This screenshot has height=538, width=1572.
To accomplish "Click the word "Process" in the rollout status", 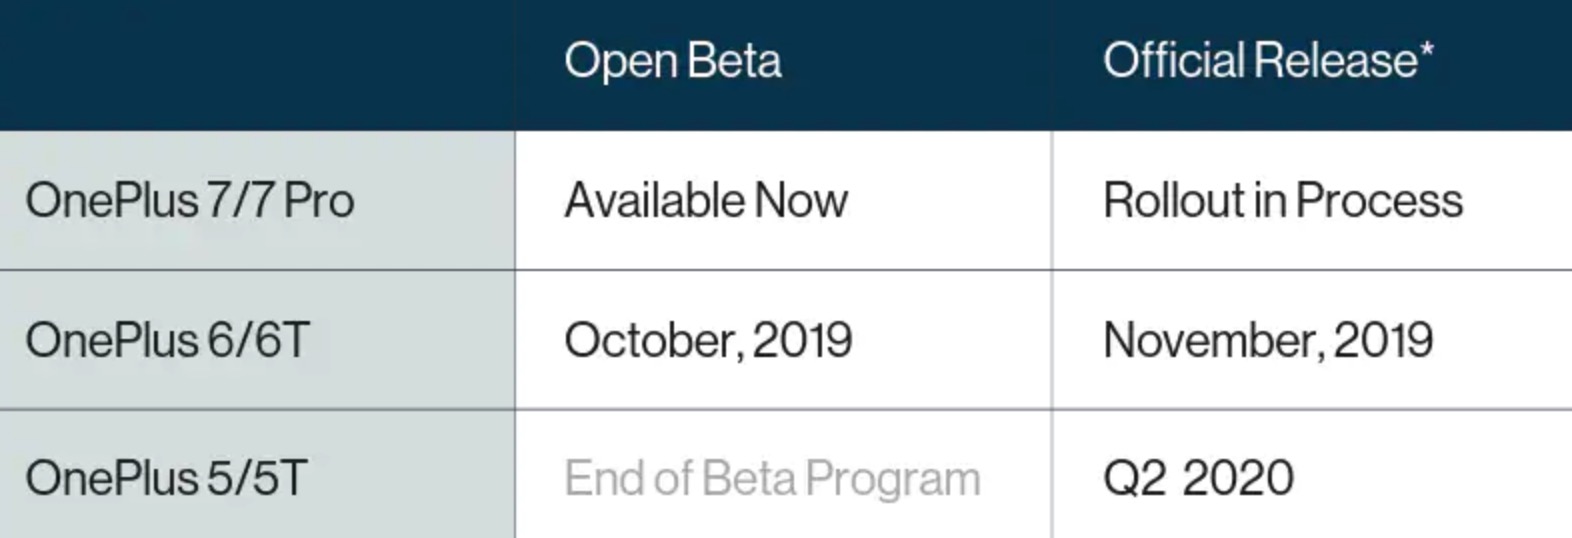I will [1379, 200].
